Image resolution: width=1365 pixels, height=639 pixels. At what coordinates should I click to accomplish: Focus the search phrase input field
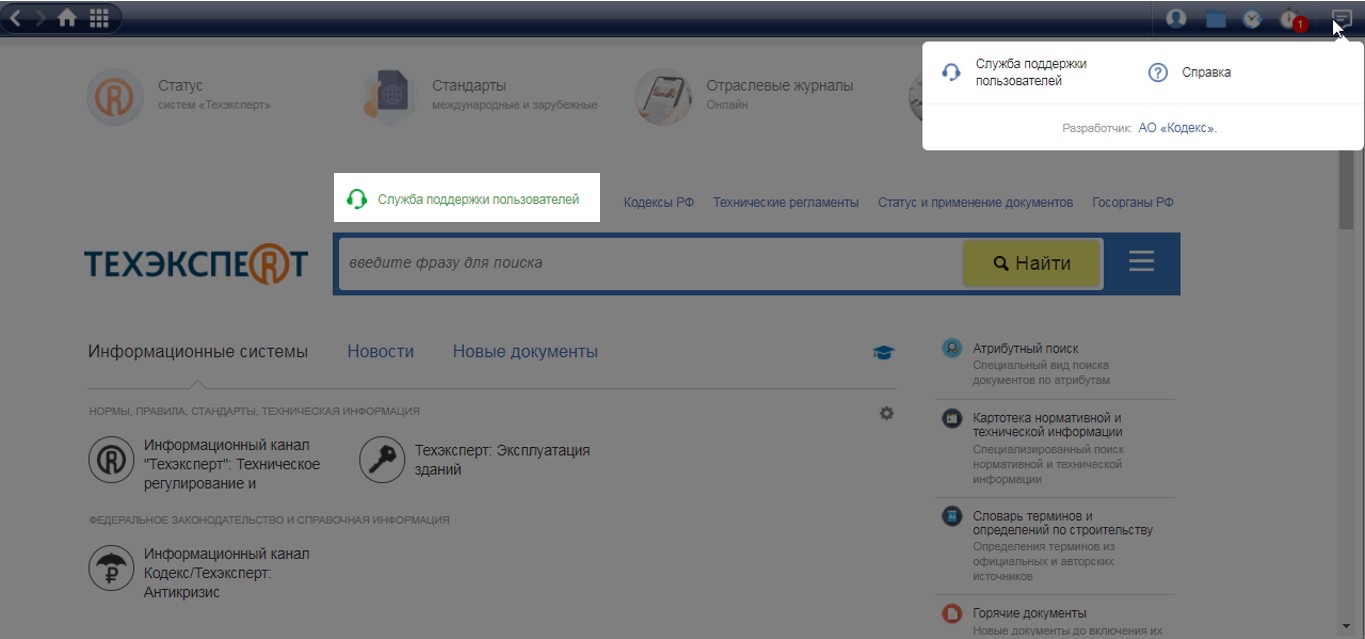pos(650,263)
